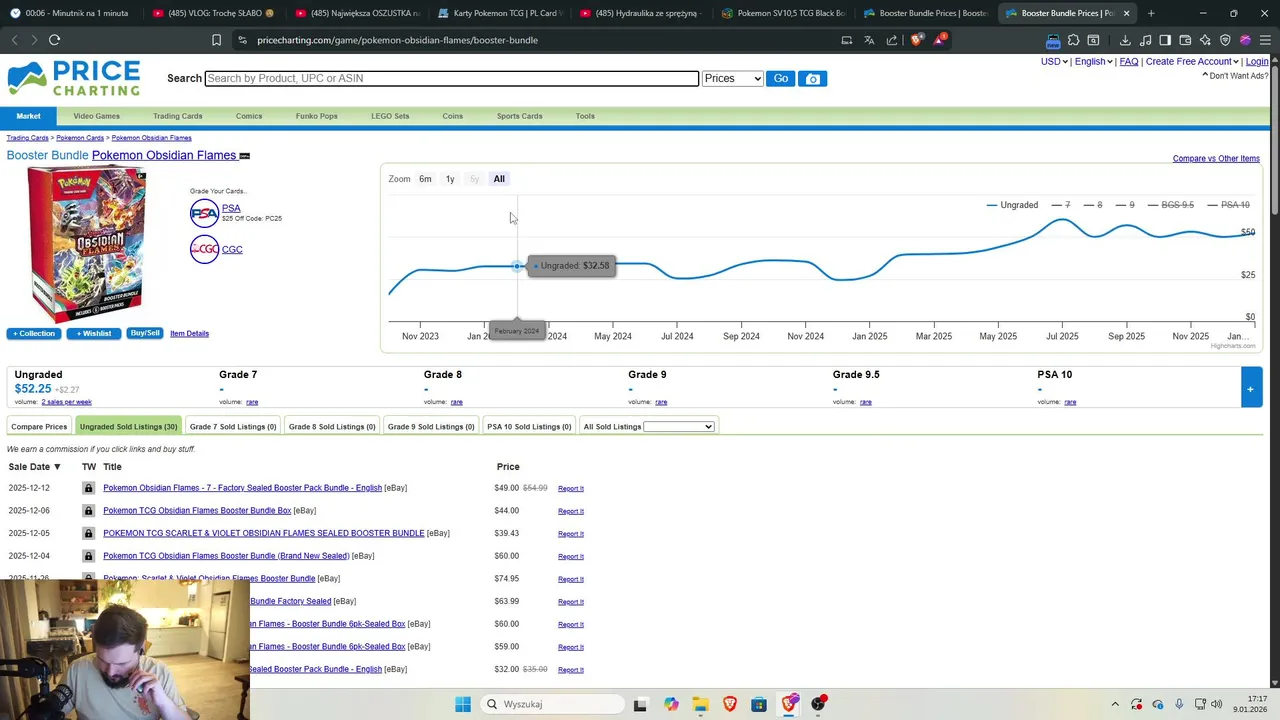Screen dimensions: 1280x720
Task: Click the + Wishlist button
Action: pos(94,333)
